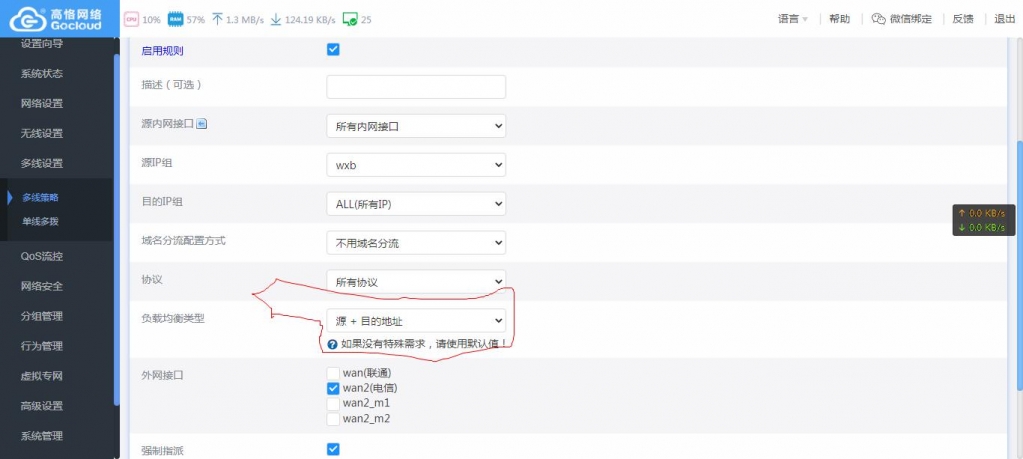Click the question mark help icon under 负载均衡类型

[x=333, y=344]
